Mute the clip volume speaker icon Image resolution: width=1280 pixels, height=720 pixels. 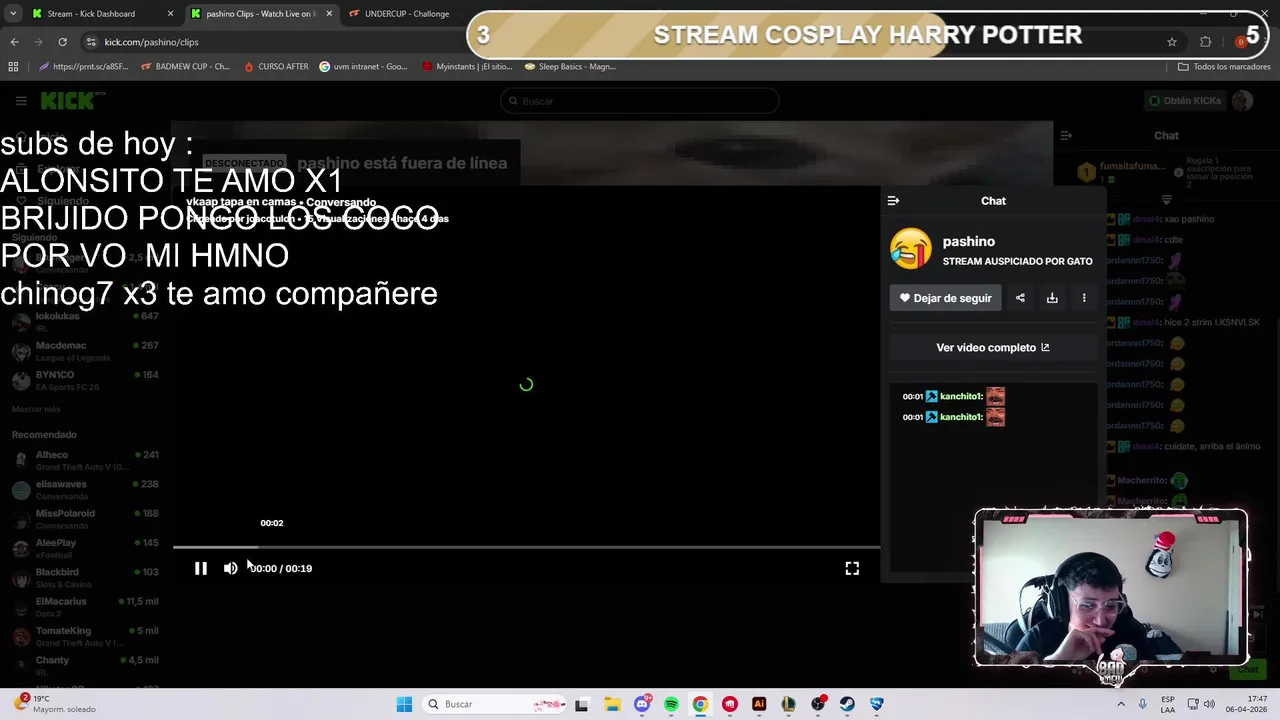[230, 568]
